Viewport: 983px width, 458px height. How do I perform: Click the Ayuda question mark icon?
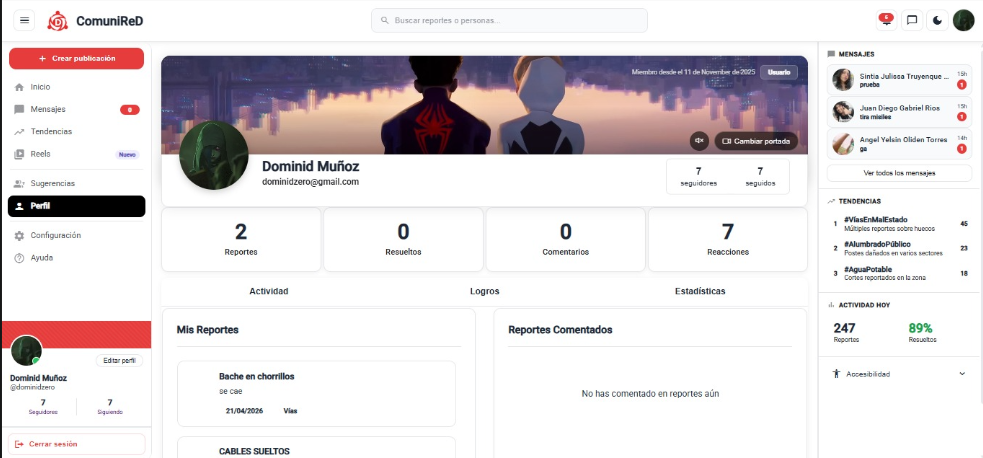click(x=19, y=258)
